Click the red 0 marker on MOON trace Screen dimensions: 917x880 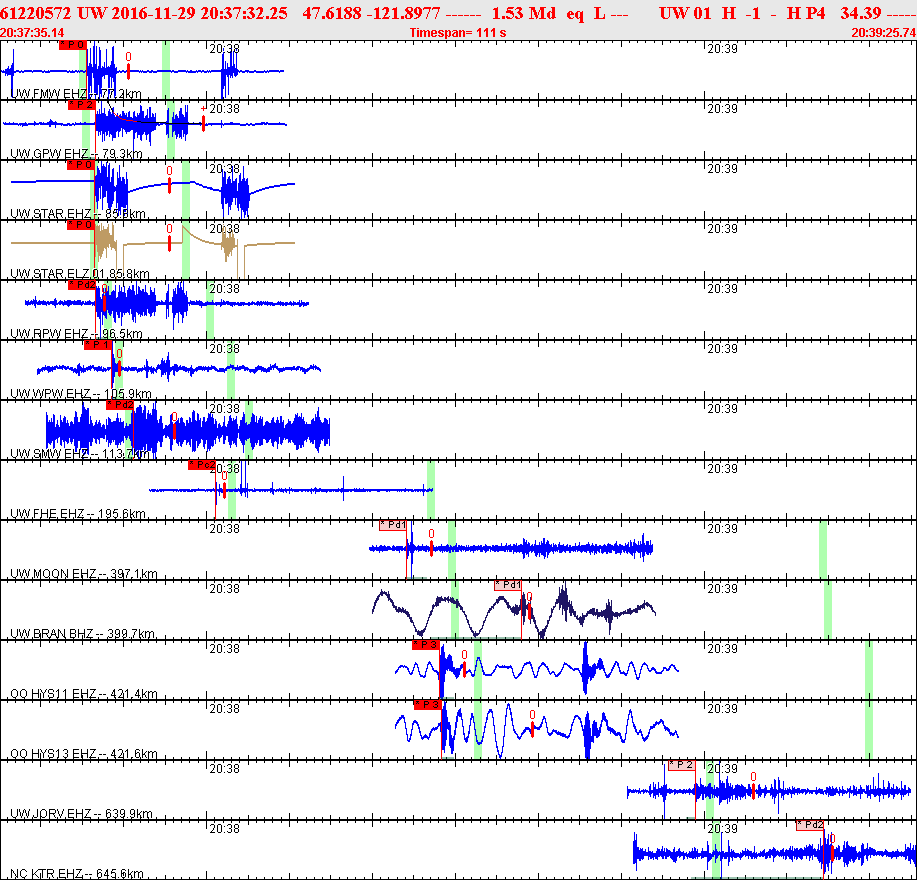pos(432,542)
